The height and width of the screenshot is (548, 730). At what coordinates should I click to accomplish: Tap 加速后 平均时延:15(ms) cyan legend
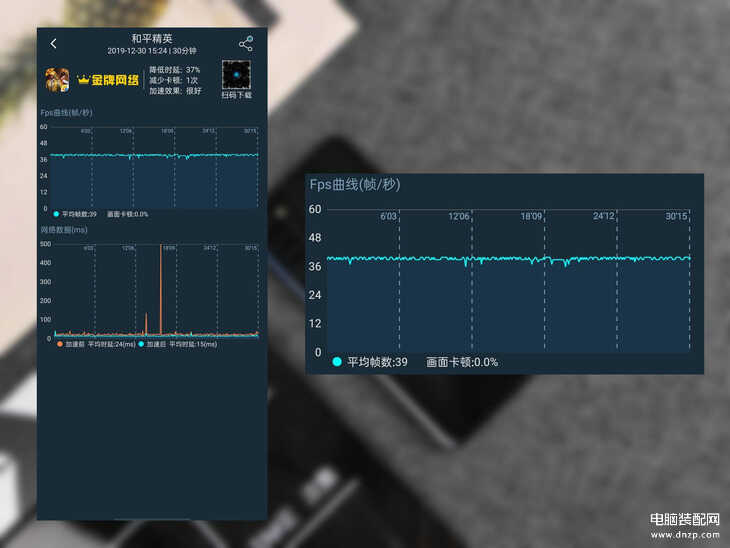tap(178, 344)
